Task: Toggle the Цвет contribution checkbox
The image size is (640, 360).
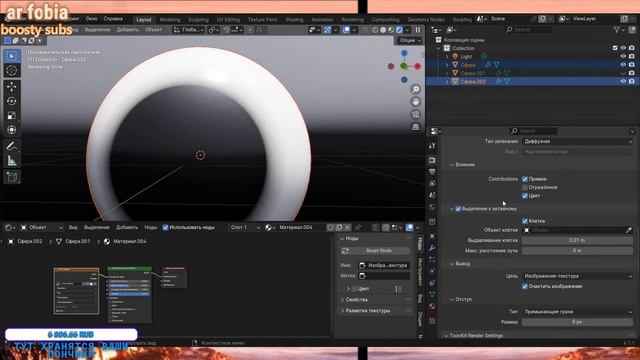Action: (x=525, y=196)
